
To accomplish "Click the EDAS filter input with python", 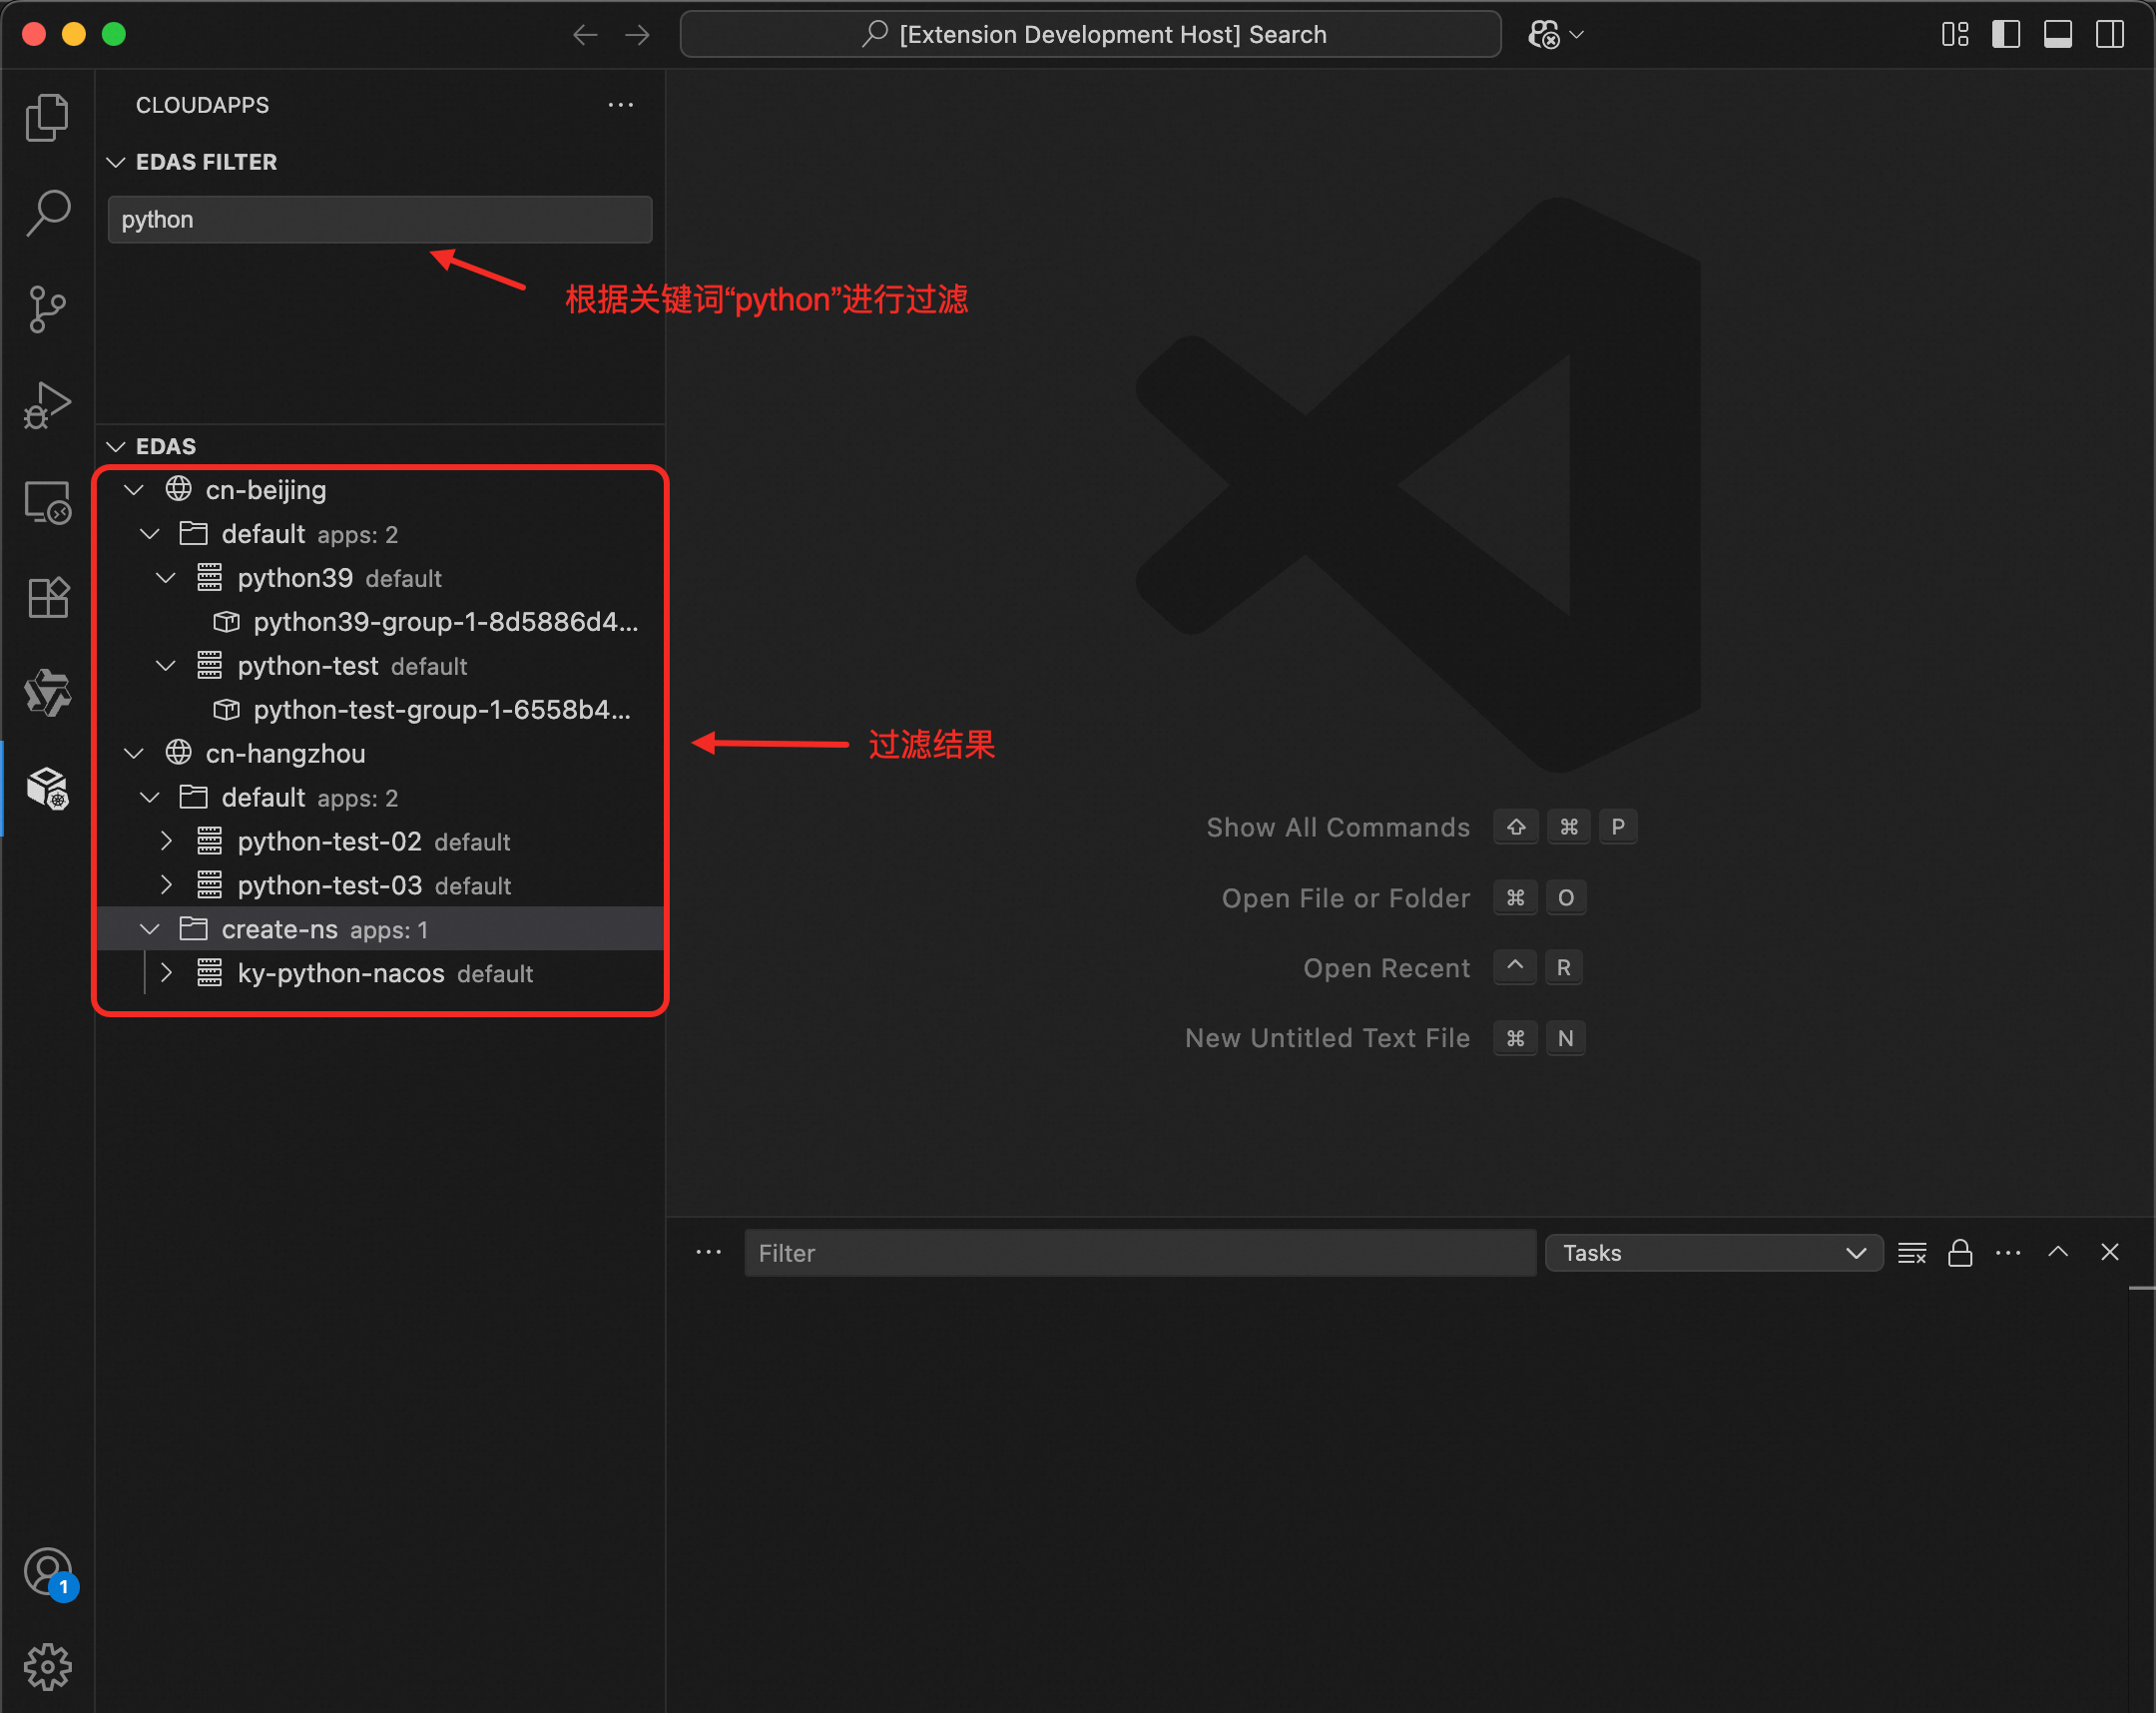I will [379, 220].
